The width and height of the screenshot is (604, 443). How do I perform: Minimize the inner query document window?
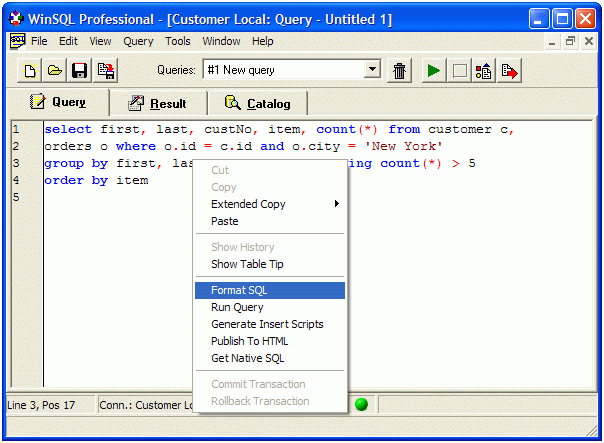tap(552, 41)
